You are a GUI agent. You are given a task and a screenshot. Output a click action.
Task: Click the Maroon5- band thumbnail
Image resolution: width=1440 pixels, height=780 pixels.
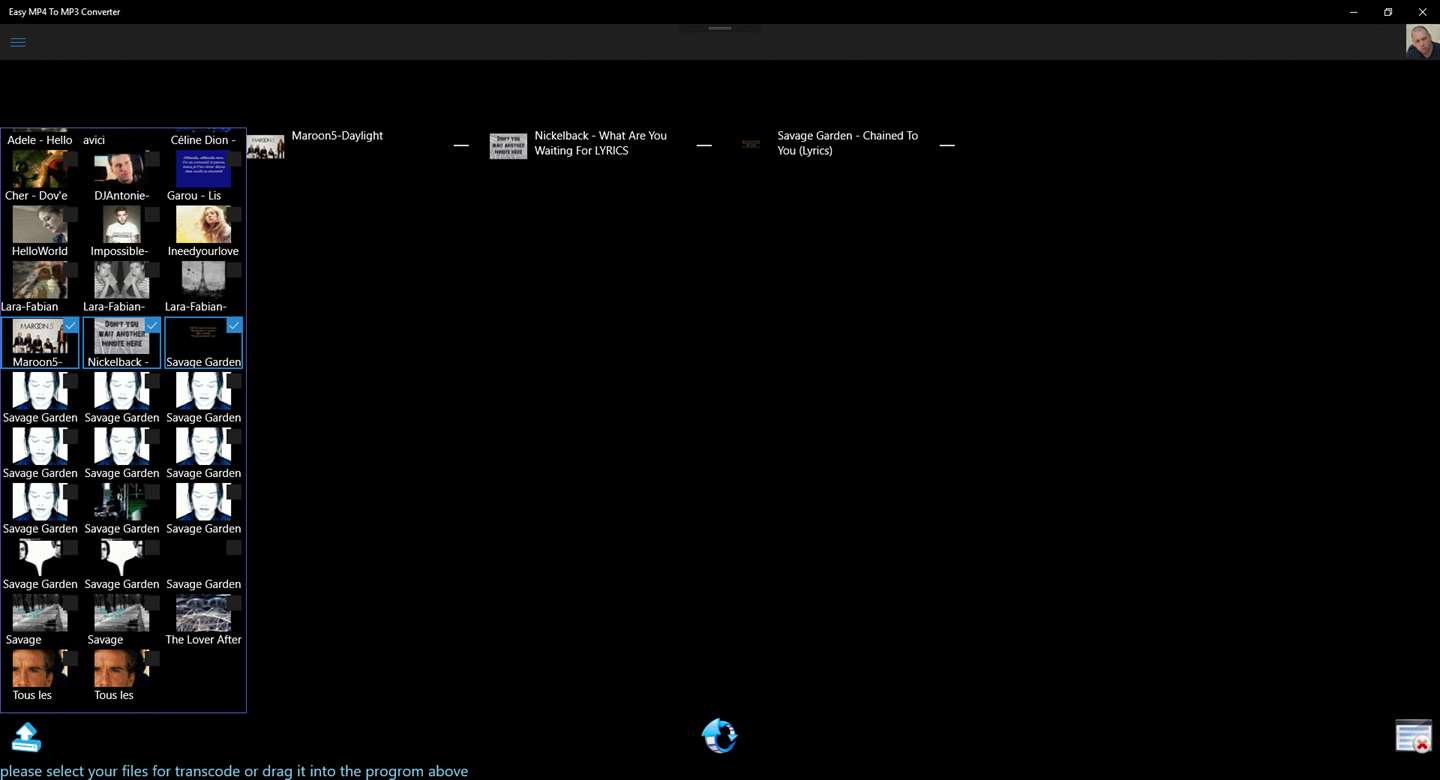click(39, 336)
